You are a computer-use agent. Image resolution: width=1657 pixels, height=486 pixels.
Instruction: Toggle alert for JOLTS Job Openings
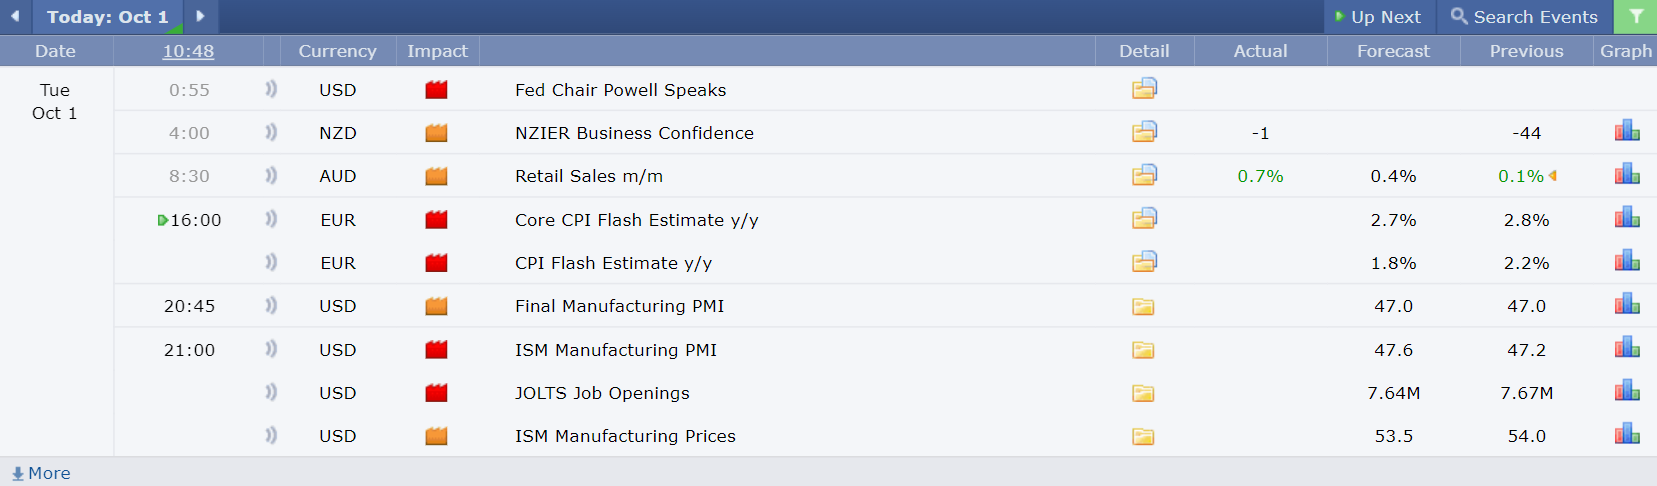tap(271, 392)
